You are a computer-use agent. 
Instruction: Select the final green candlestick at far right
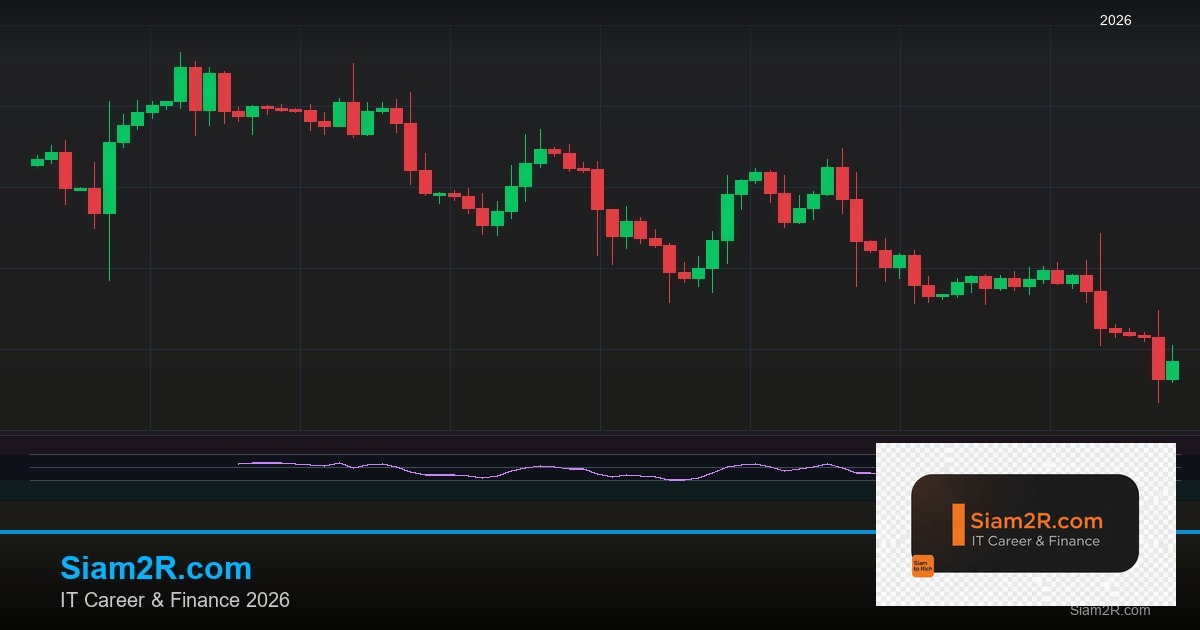[x=1172, y=370]
